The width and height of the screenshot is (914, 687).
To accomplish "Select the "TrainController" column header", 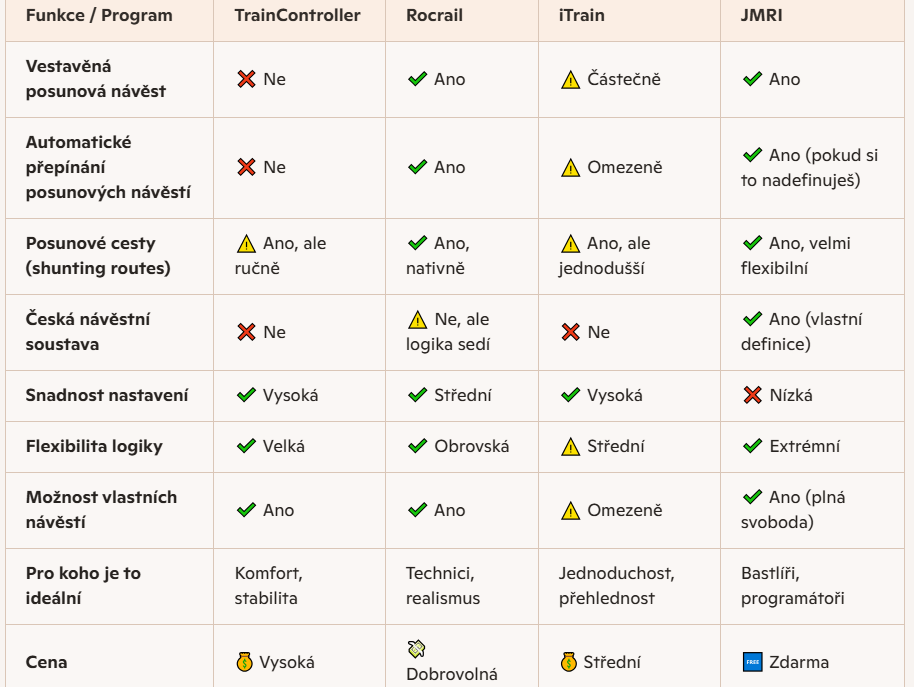I will coord(297,15).
